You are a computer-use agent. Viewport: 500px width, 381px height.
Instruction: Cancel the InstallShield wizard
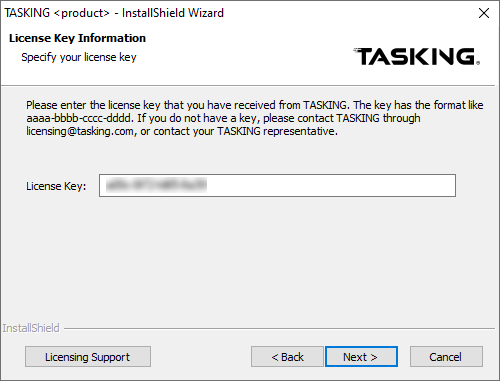click(446, 357)
